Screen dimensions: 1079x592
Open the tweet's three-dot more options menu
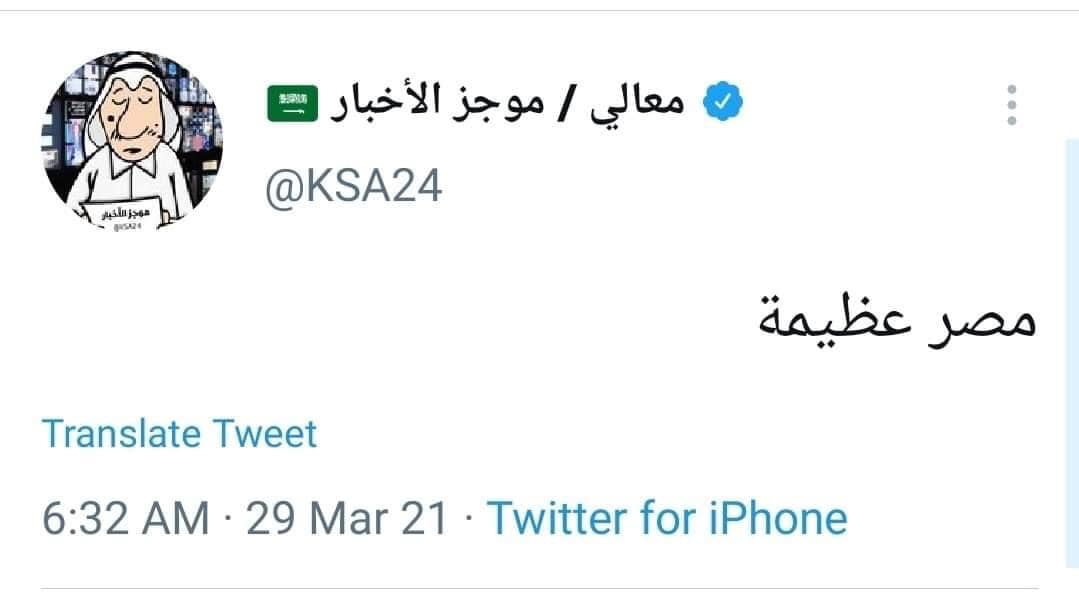[1011, 105]
